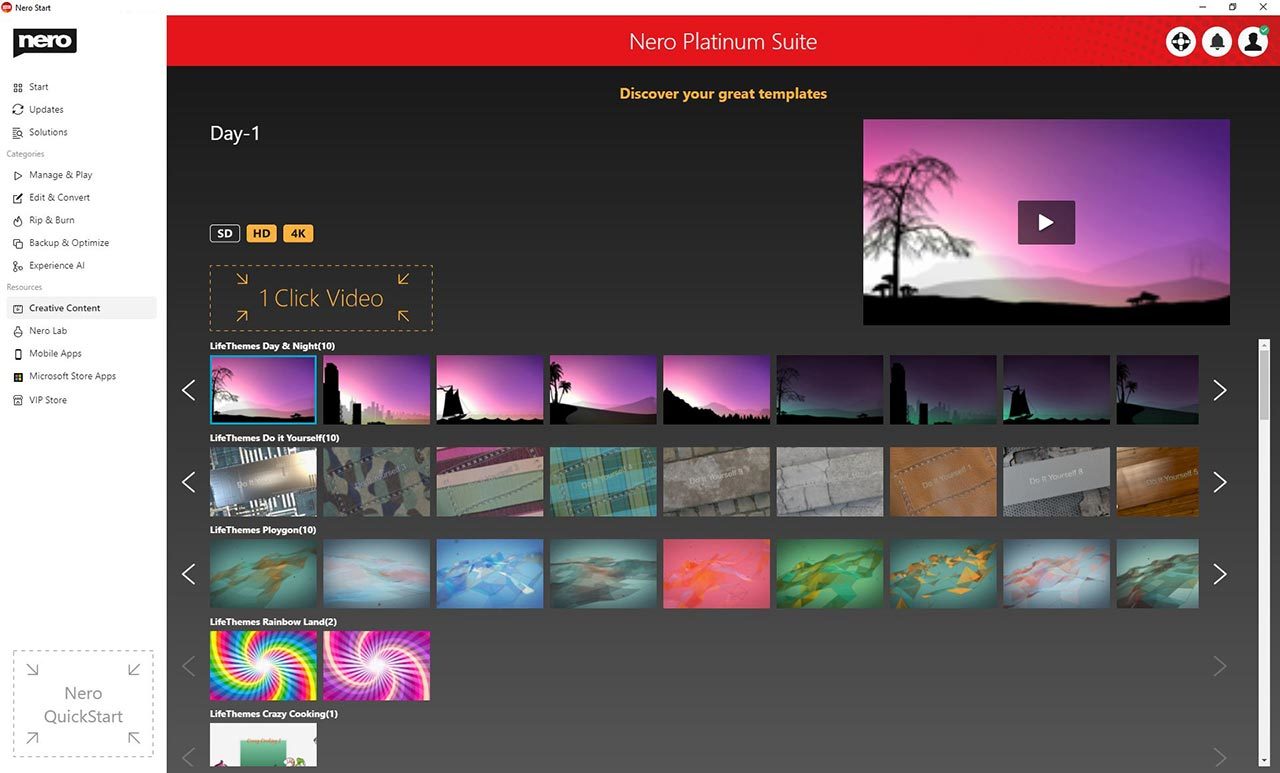Select the SD resolution badge

pos(225,234)
